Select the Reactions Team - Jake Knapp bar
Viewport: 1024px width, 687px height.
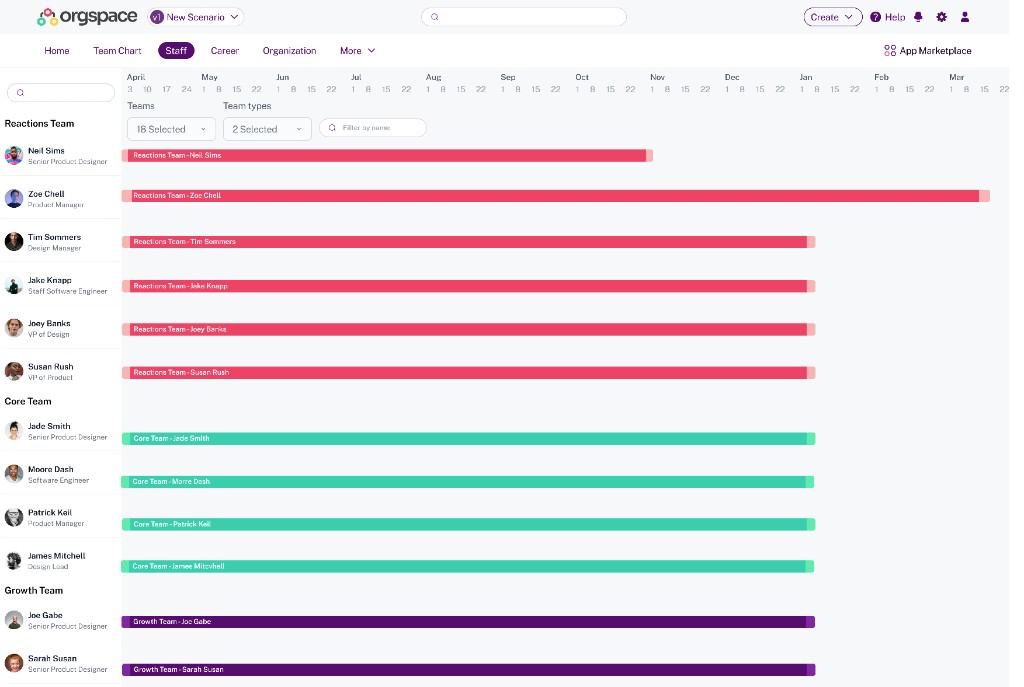[x=469, y=286]
